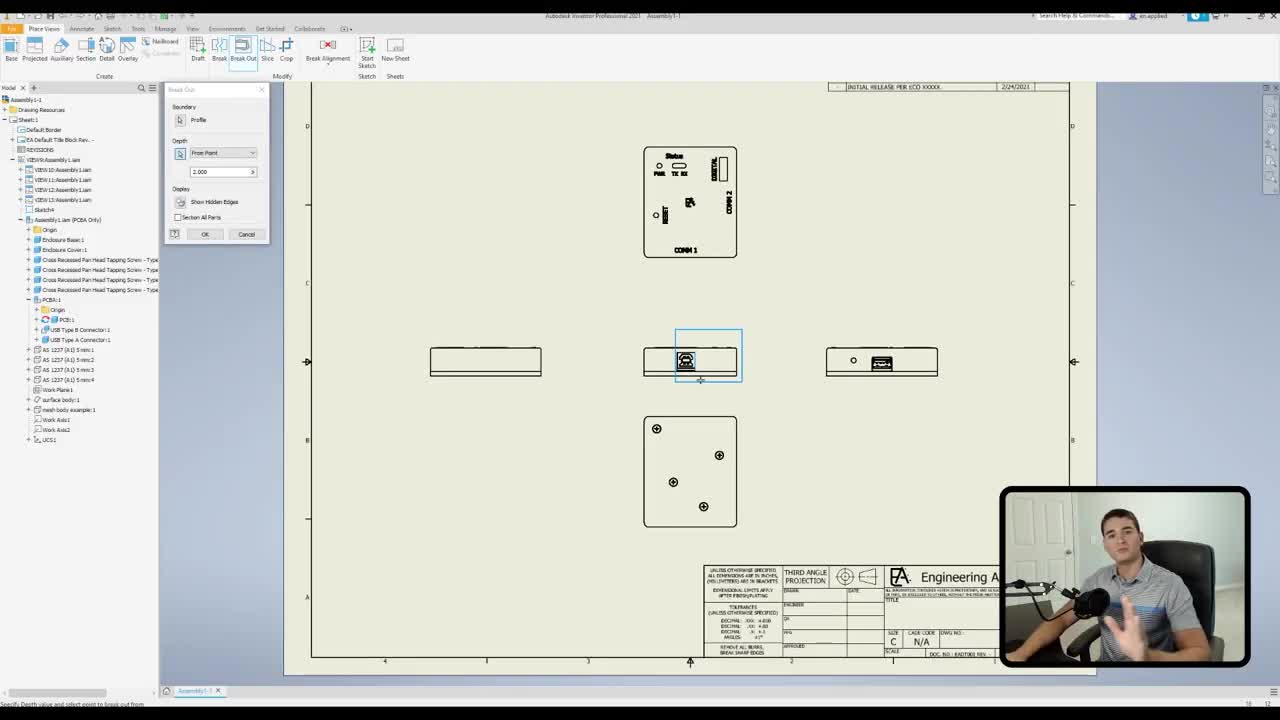Cancel the Break Out dialog
Image resolution: width=1280 pixels, height=720 pixels.
tap(246, 234)
